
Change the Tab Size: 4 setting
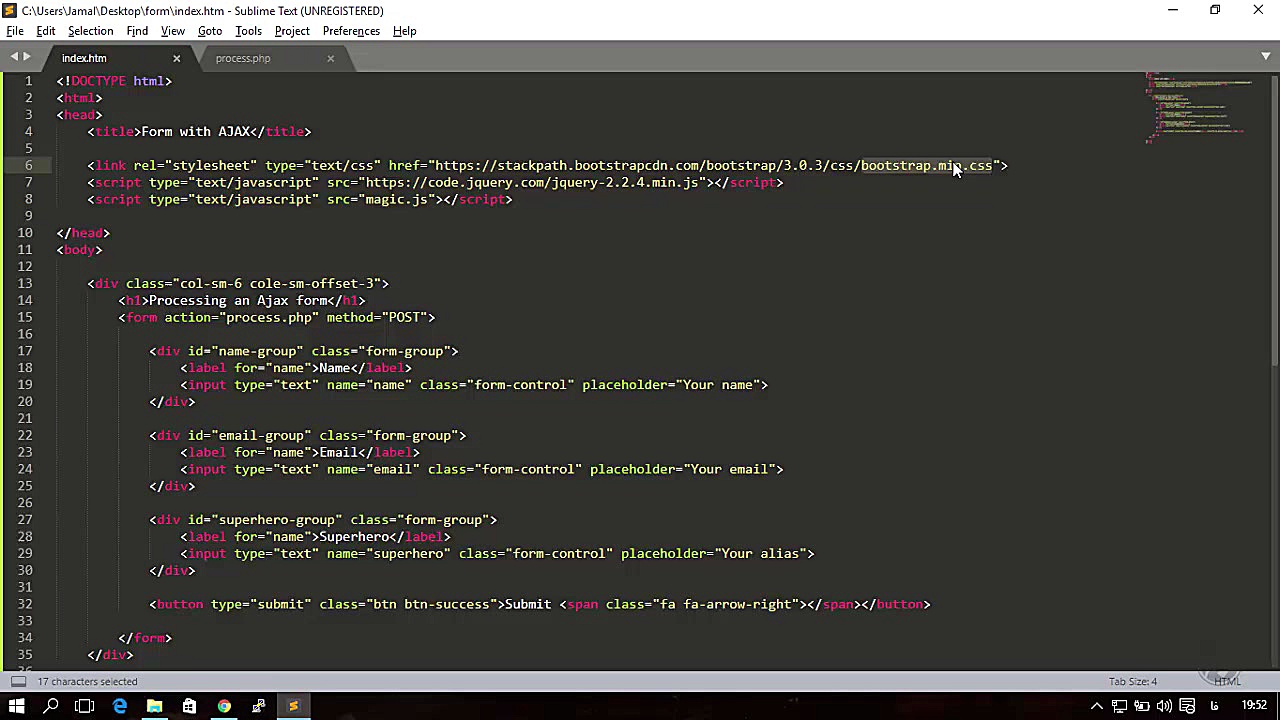coord(1132,681)
